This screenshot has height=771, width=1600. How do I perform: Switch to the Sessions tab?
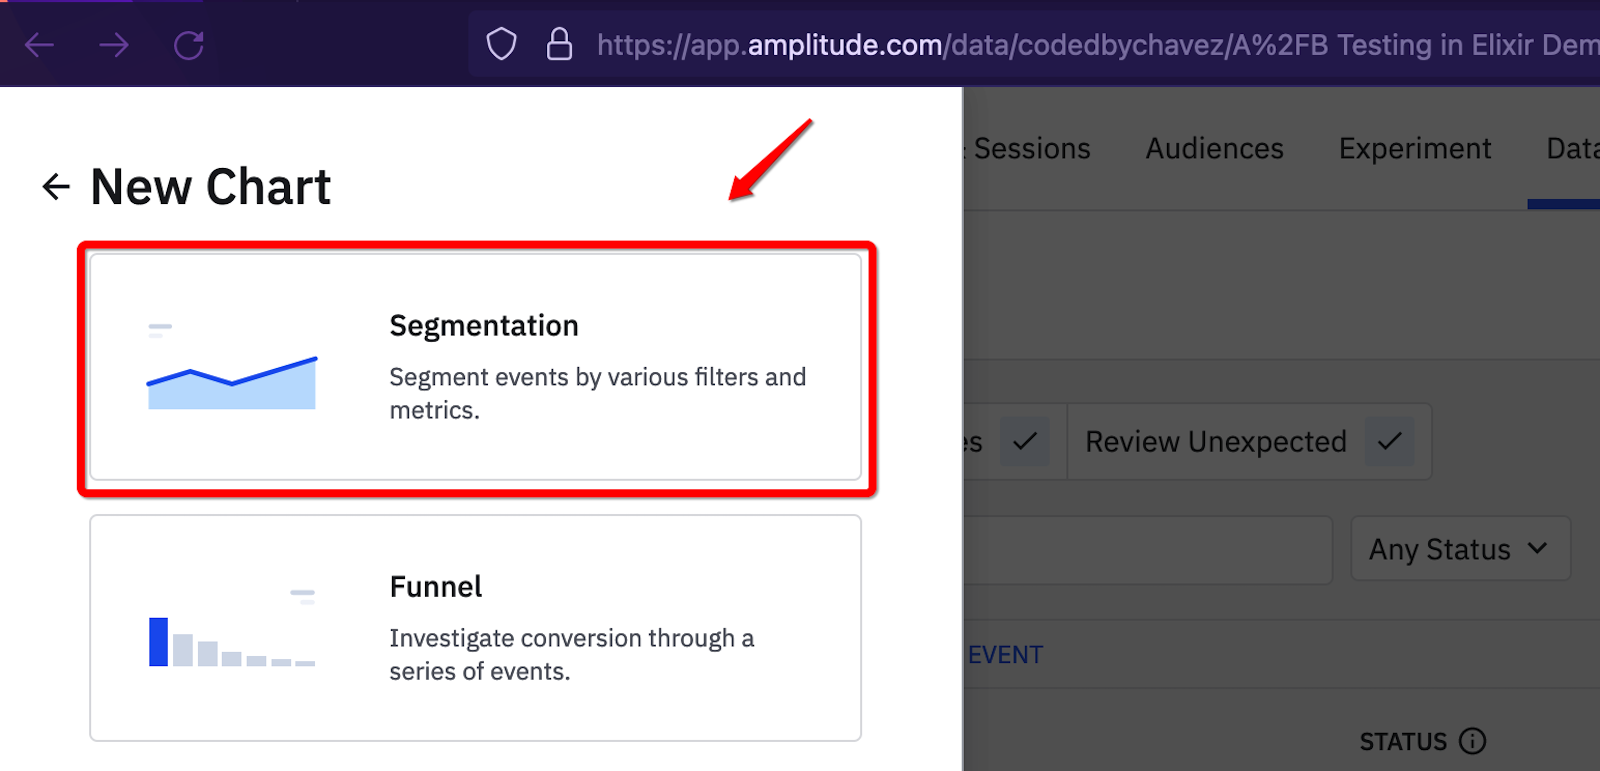click(1030, 148)
